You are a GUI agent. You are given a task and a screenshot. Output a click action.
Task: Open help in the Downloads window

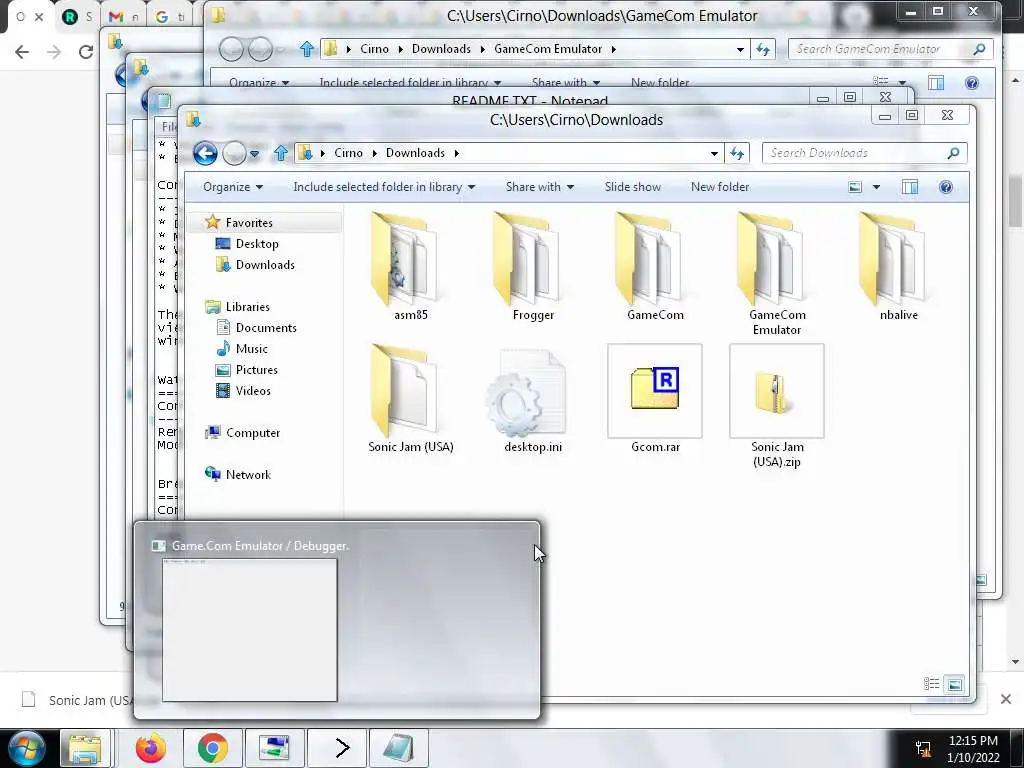pyautogui.click(x=946, y=187)
